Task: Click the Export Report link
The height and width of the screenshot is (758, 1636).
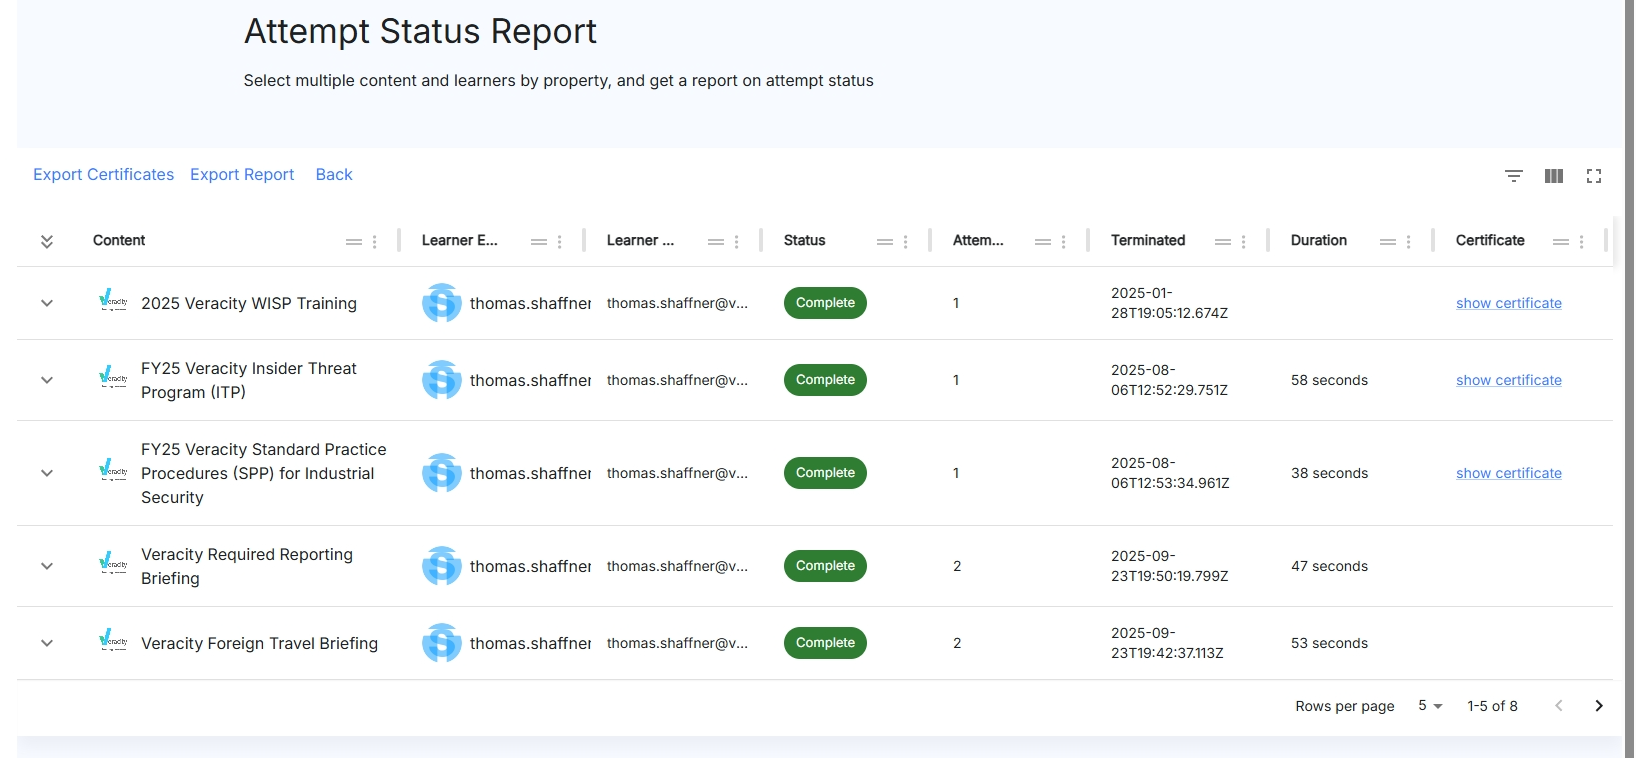Action: click(x=242, y=175)
